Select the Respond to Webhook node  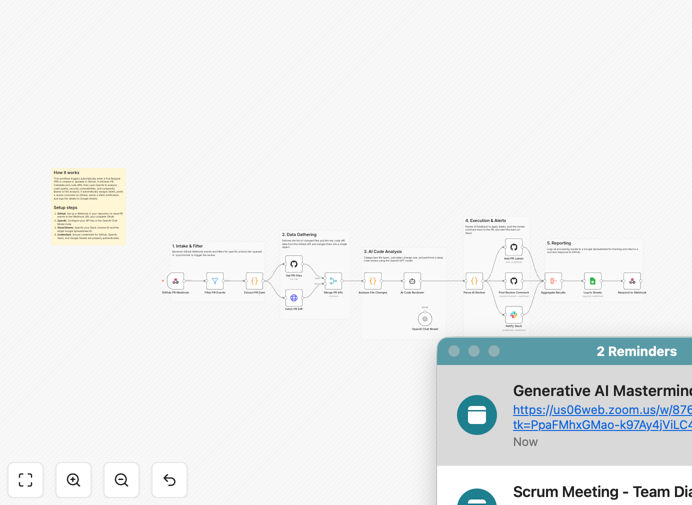(x=632, y=281)
